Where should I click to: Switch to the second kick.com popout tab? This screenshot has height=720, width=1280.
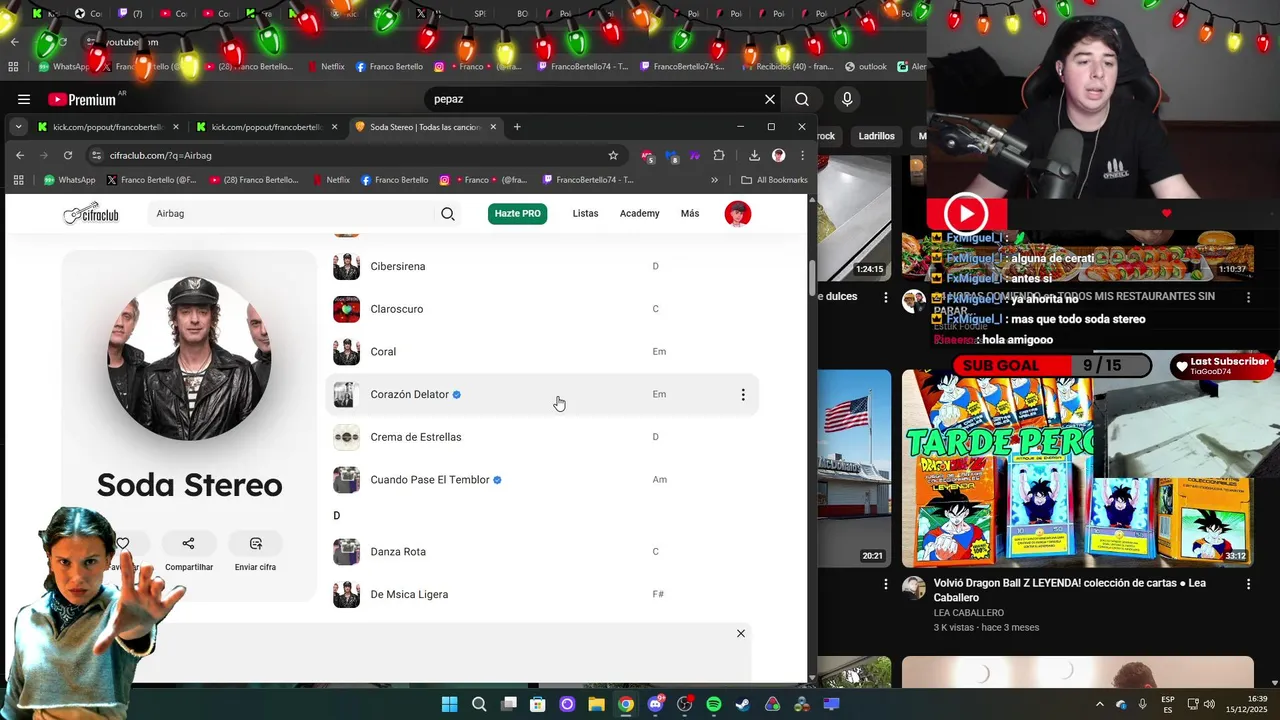coord(265,127)
